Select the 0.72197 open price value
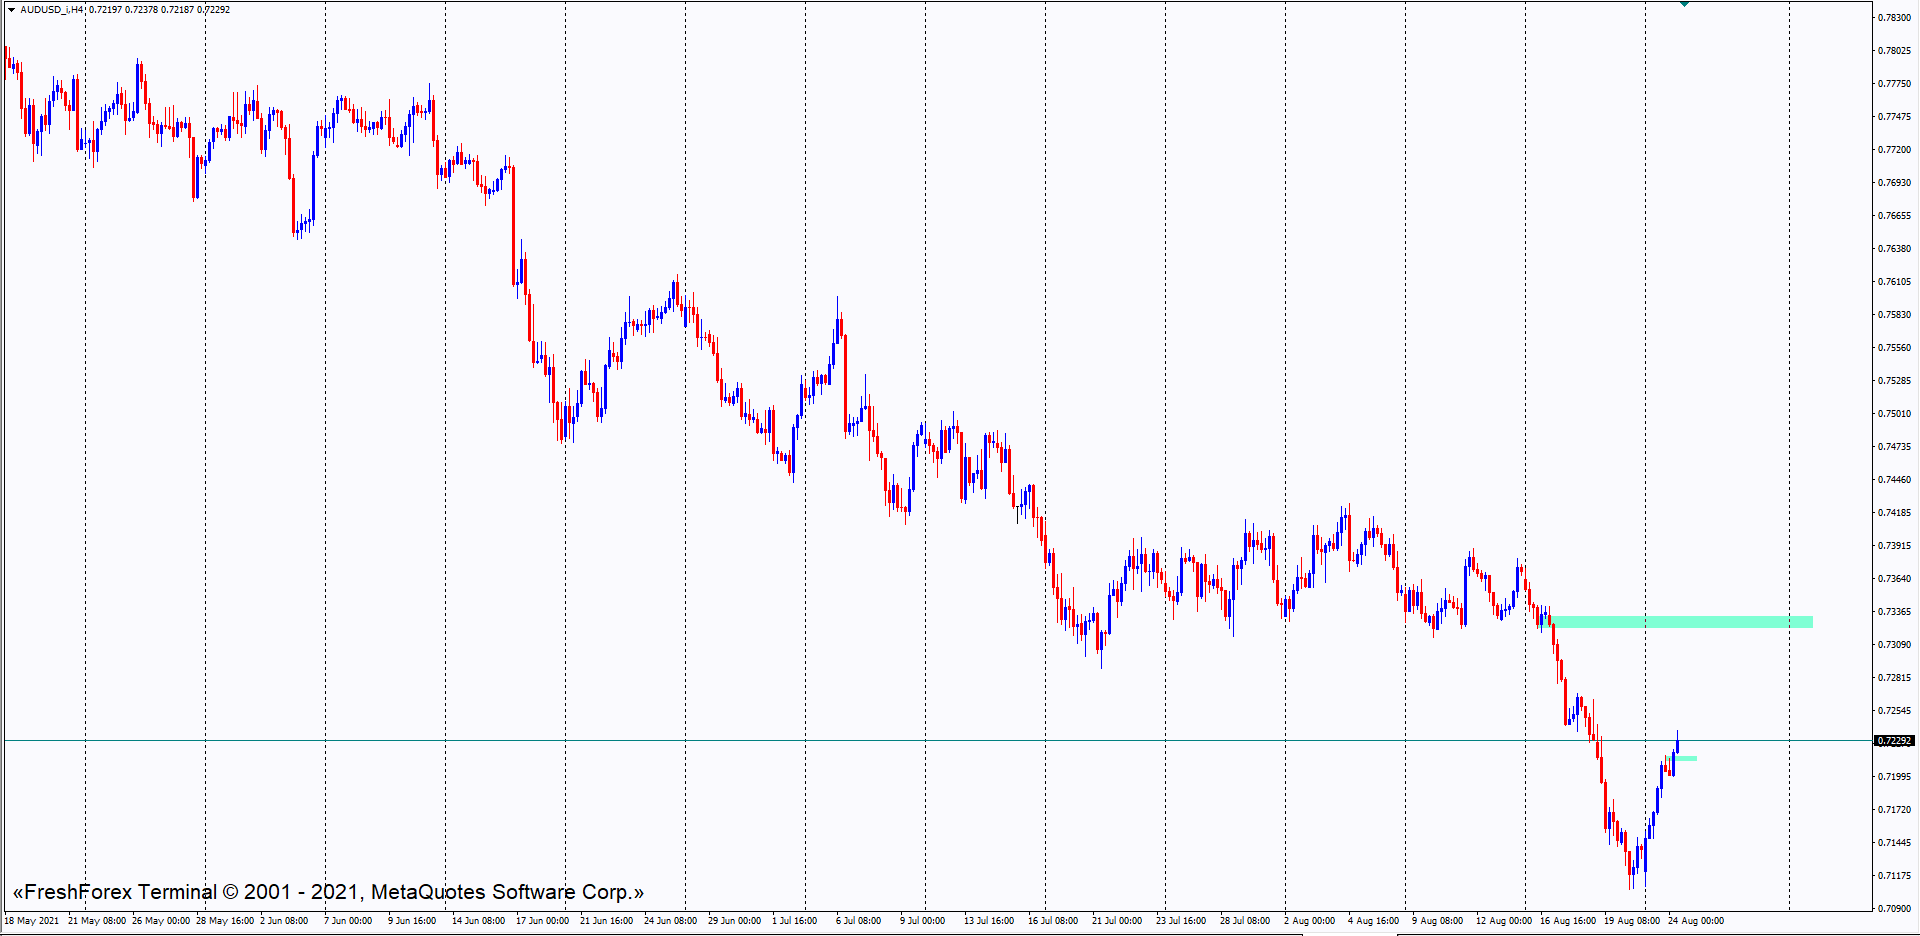The width and height of the screenshot is (1920, 936). click(105, 10)
